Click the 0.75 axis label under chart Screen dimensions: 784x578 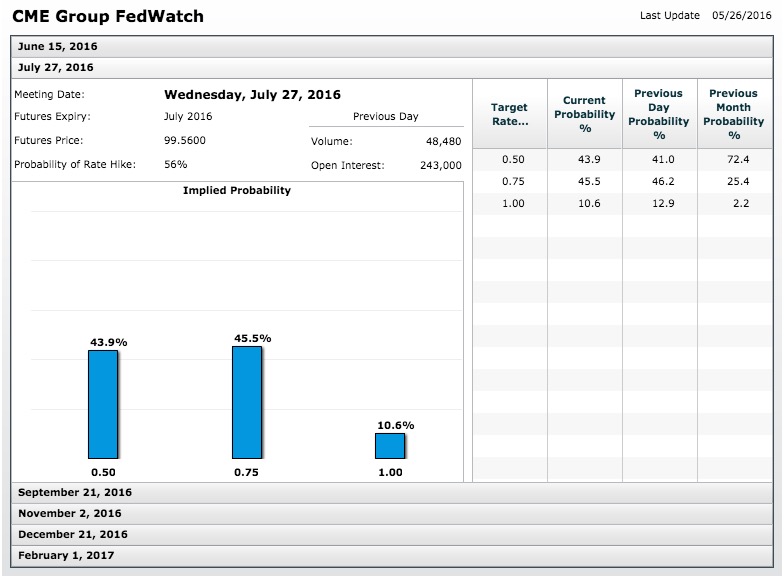[246, 472]
